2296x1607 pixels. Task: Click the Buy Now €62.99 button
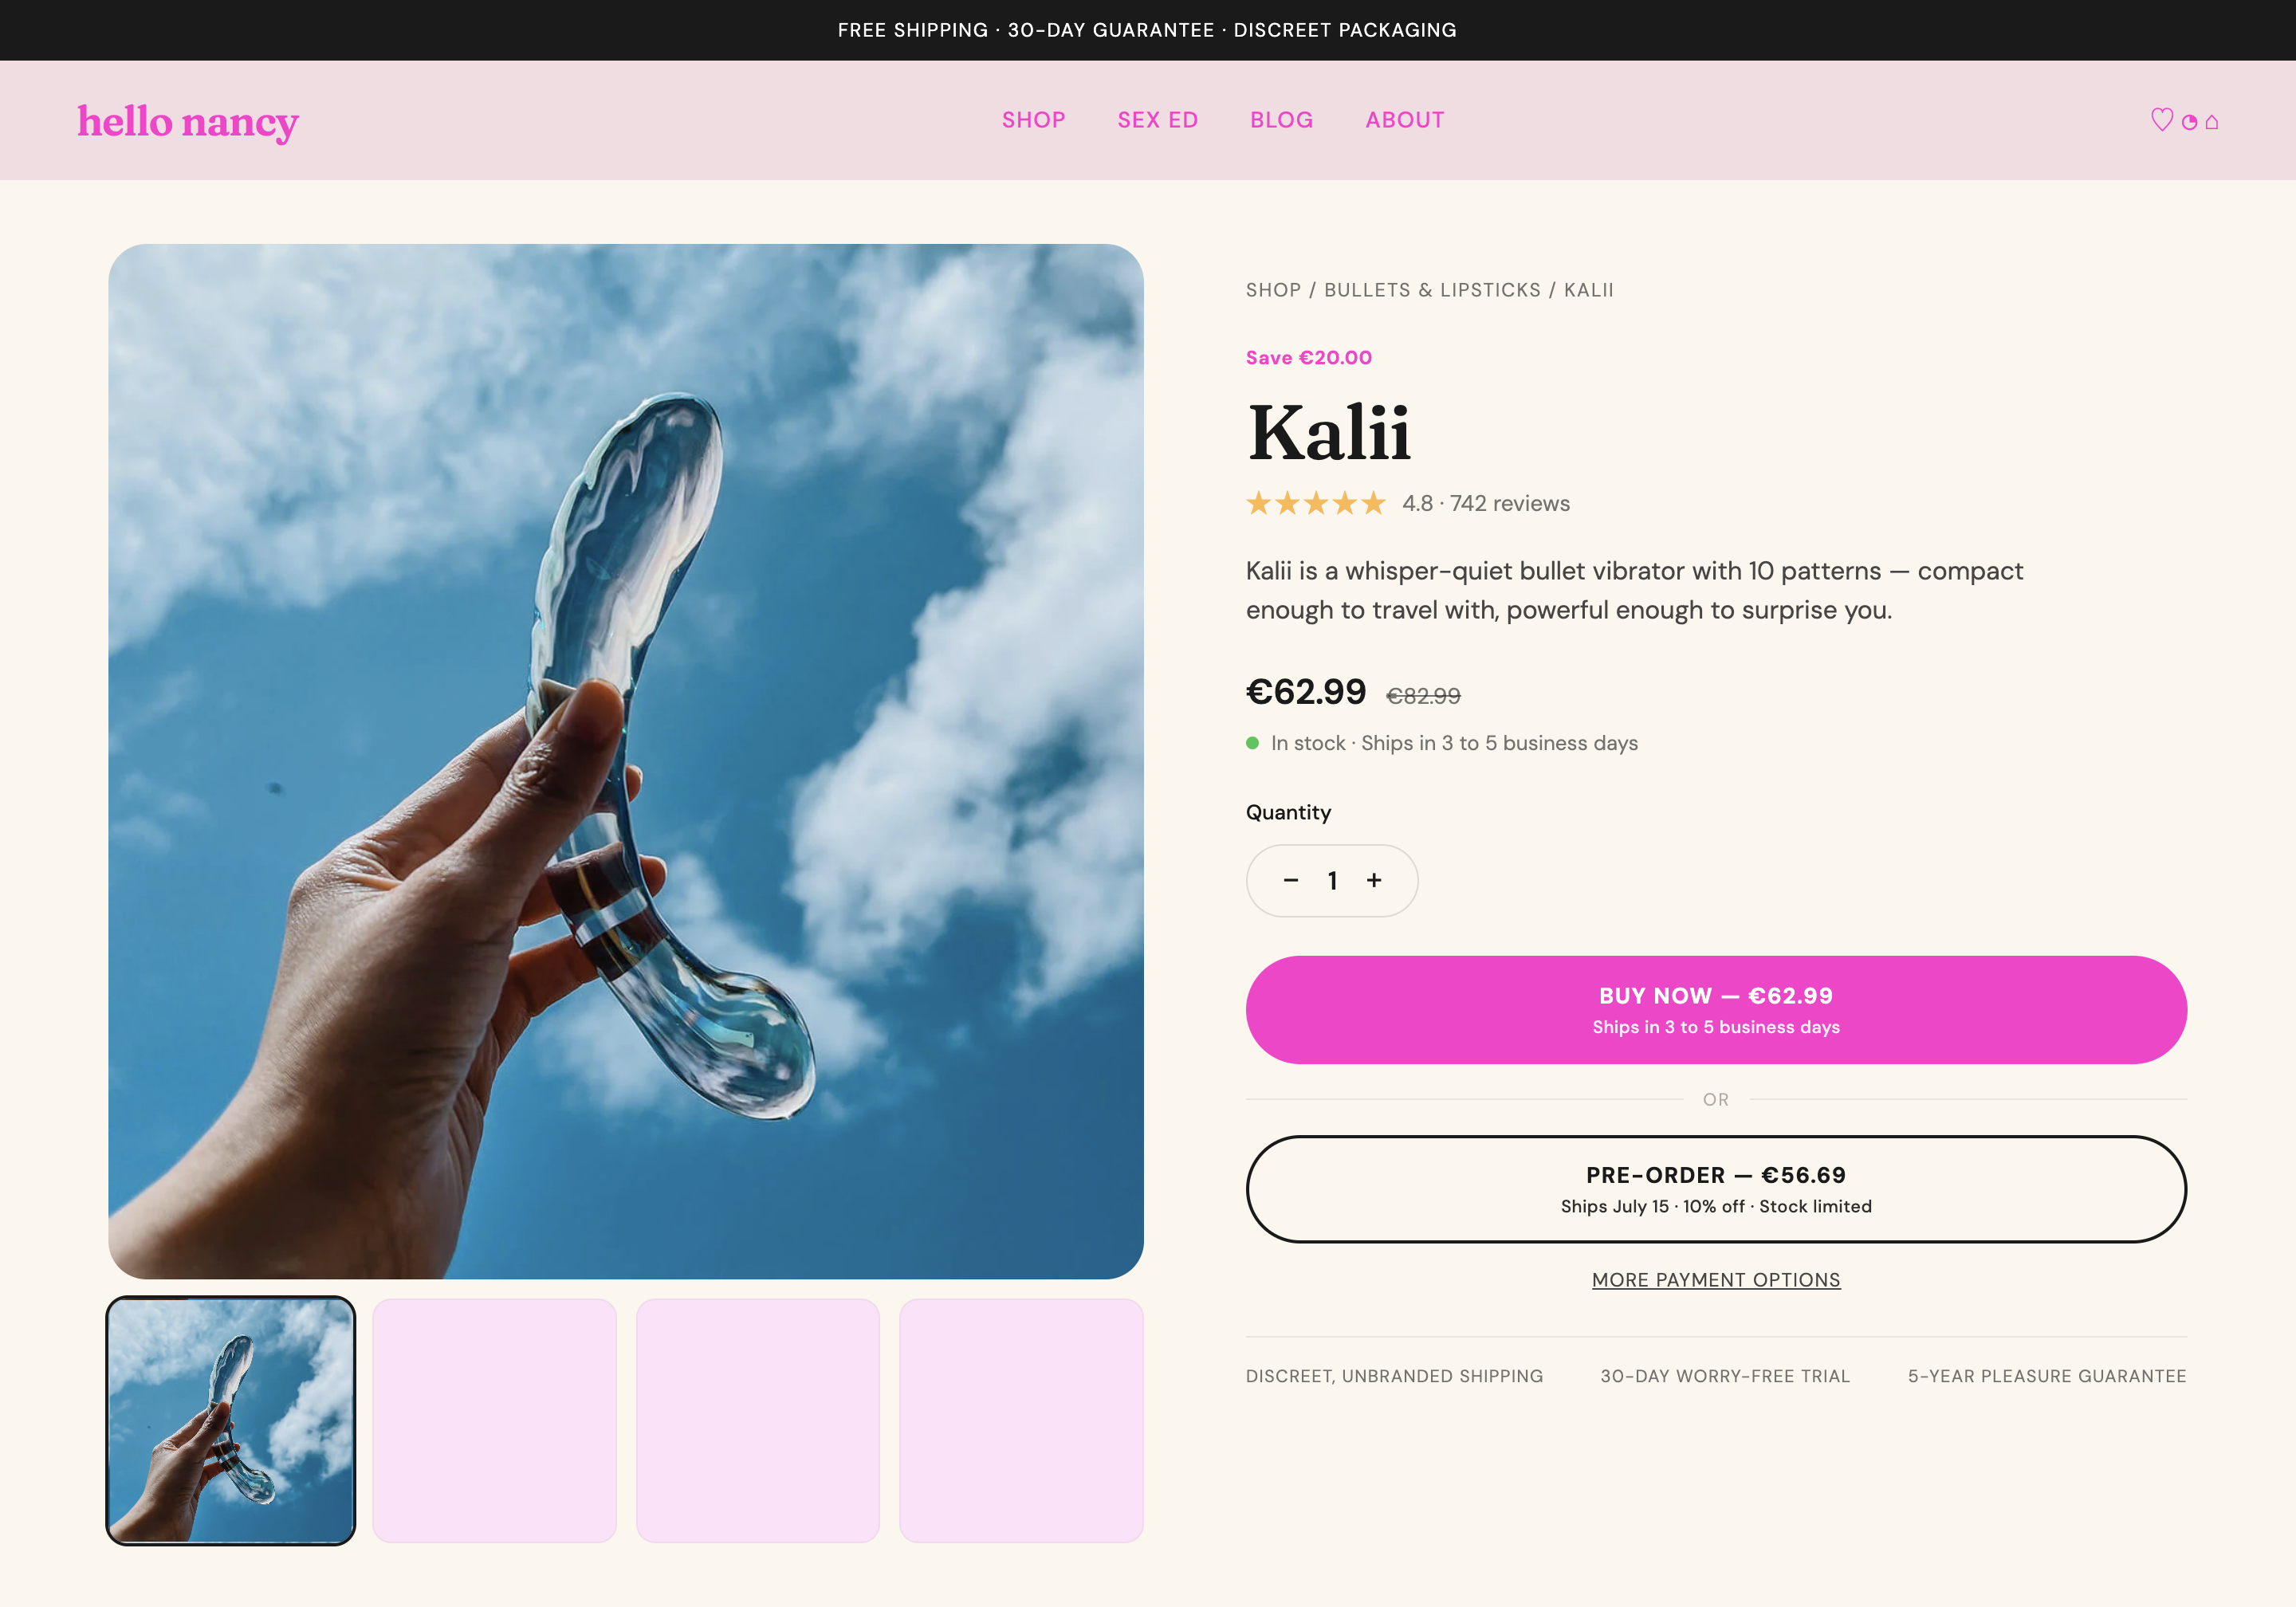[1716, 1009]
